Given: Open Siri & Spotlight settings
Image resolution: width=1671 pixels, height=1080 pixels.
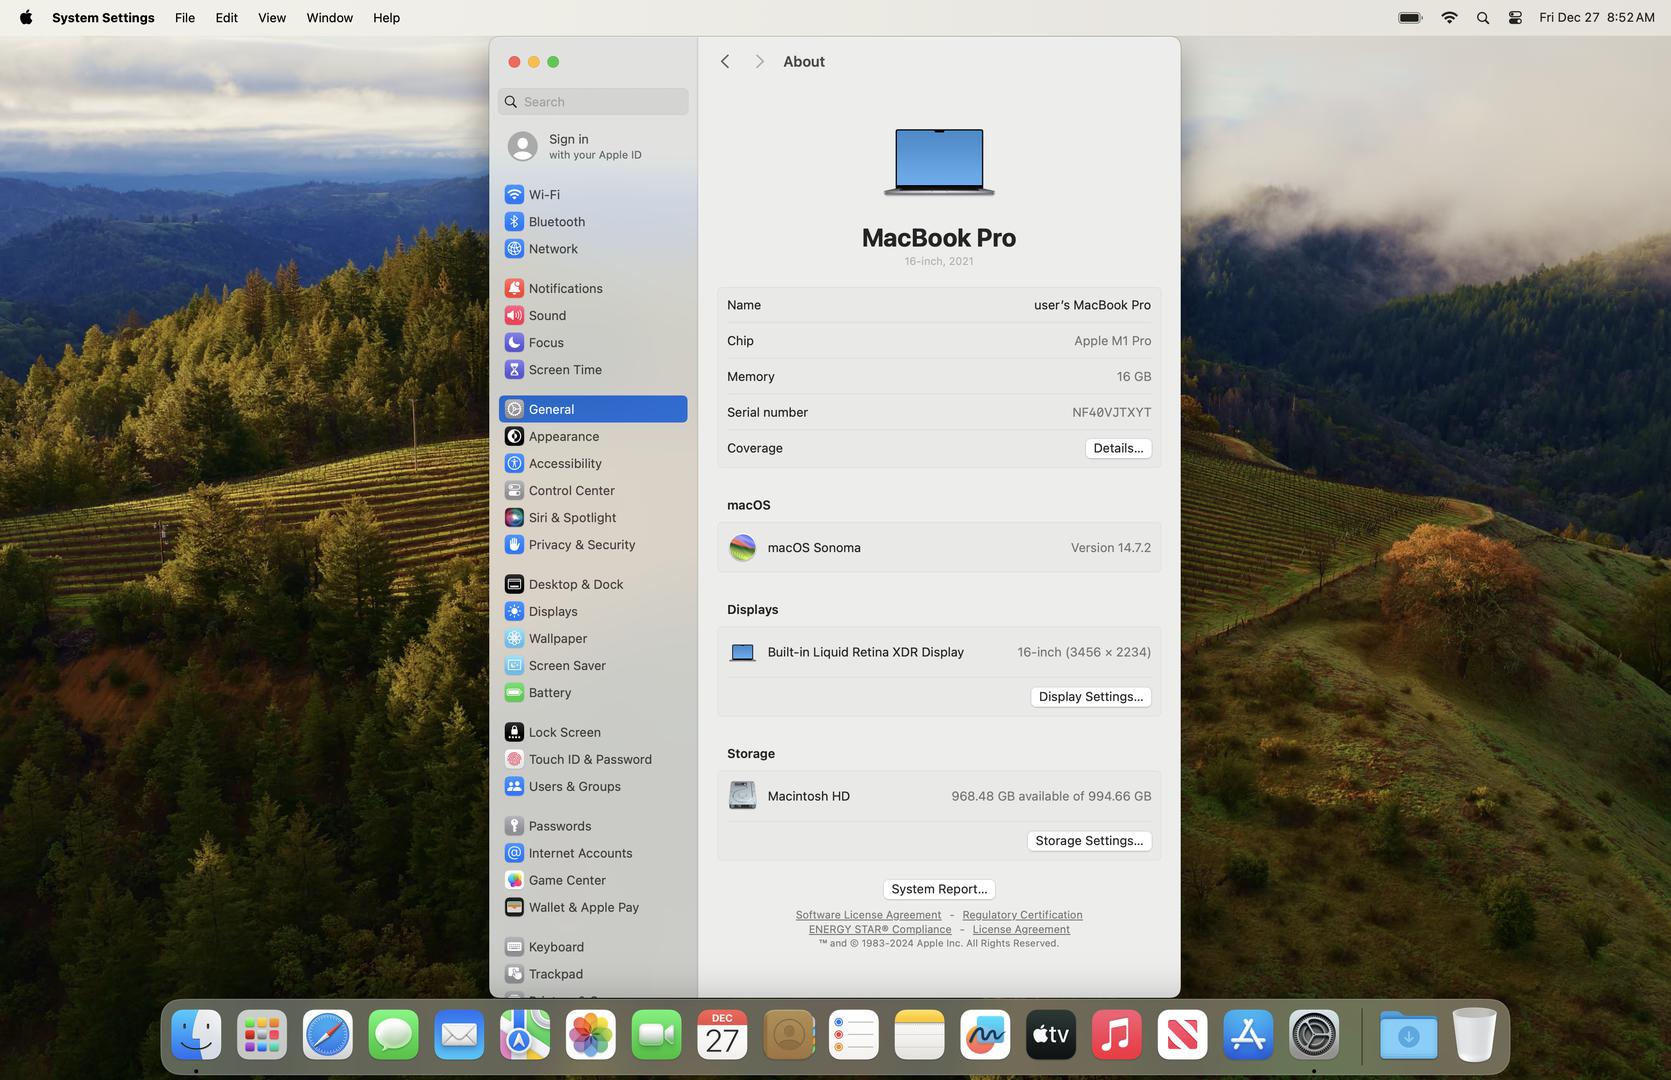Looking at the screenshot, I should (572, 517).
